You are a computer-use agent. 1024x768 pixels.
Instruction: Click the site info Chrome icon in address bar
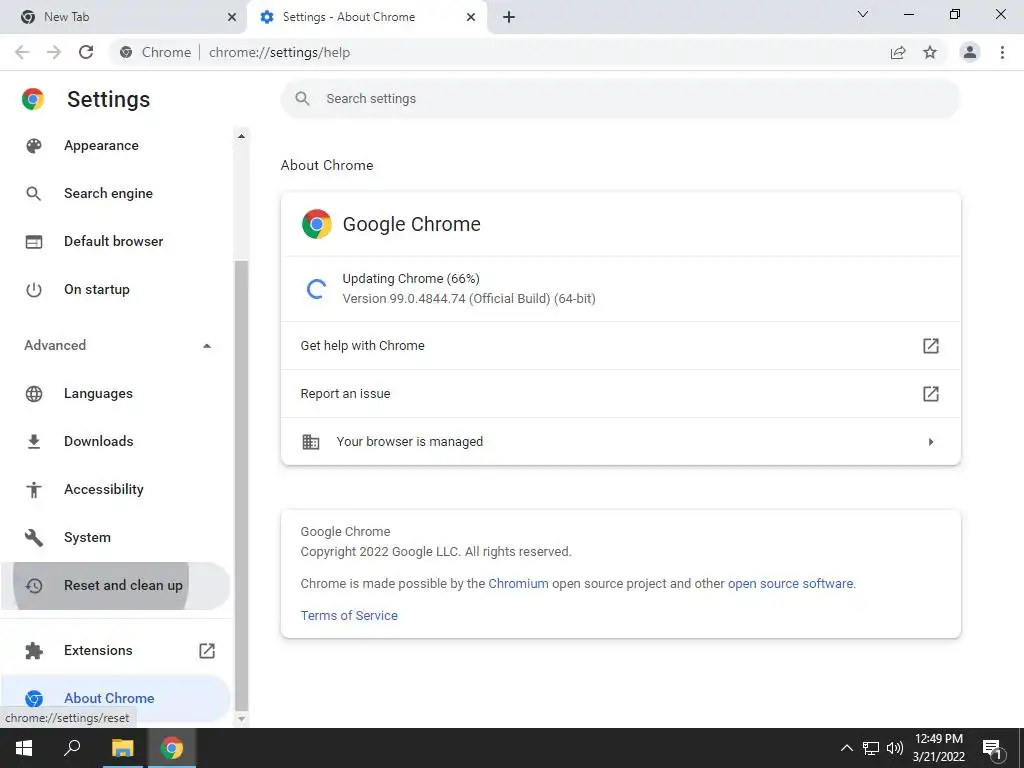tap(126, 52)
